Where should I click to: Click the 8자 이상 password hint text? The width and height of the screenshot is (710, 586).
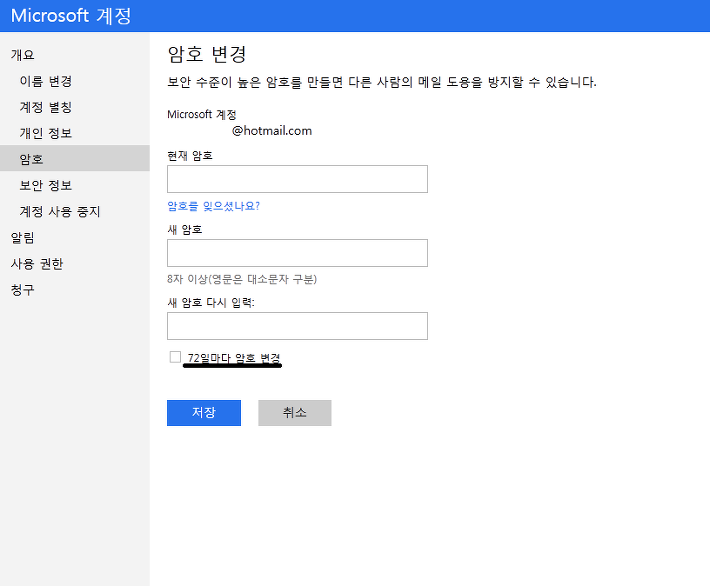pos(242,279)
